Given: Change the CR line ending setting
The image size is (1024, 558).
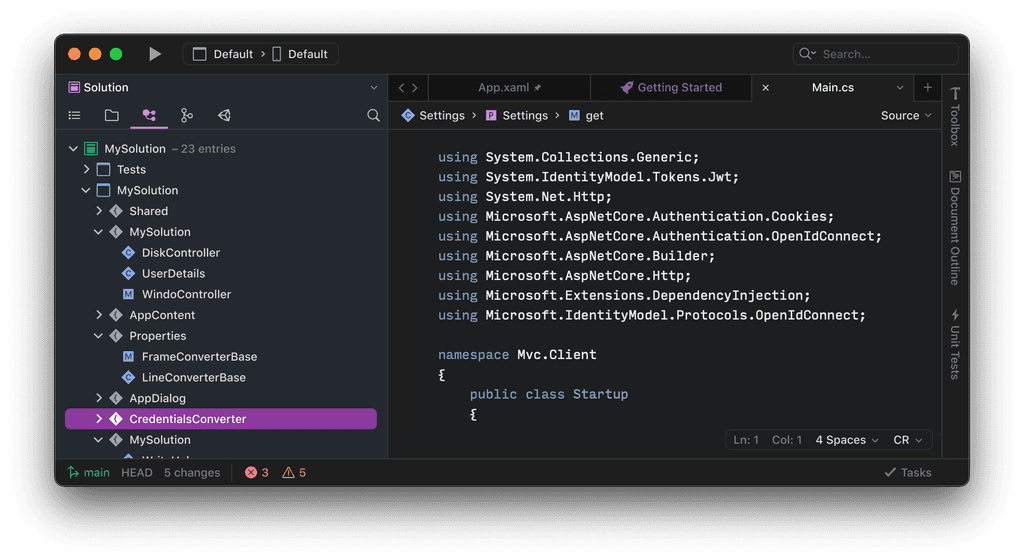Looking at the screenshot, I should click(908, 440).
